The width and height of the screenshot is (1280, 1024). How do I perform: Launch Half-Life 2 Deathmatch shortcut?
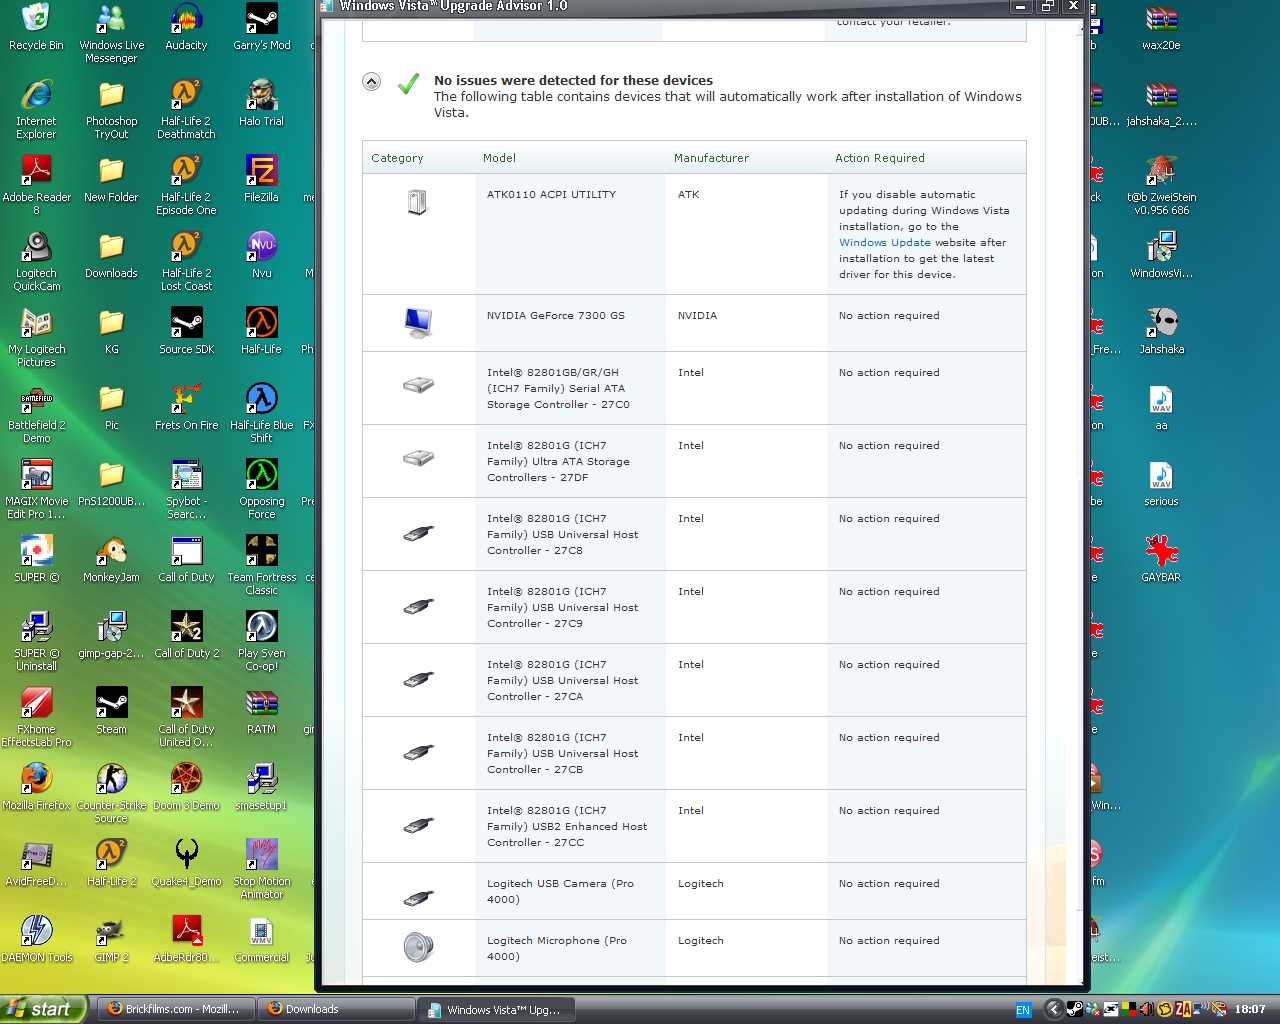pyautogui.click(x=186, y=110)
